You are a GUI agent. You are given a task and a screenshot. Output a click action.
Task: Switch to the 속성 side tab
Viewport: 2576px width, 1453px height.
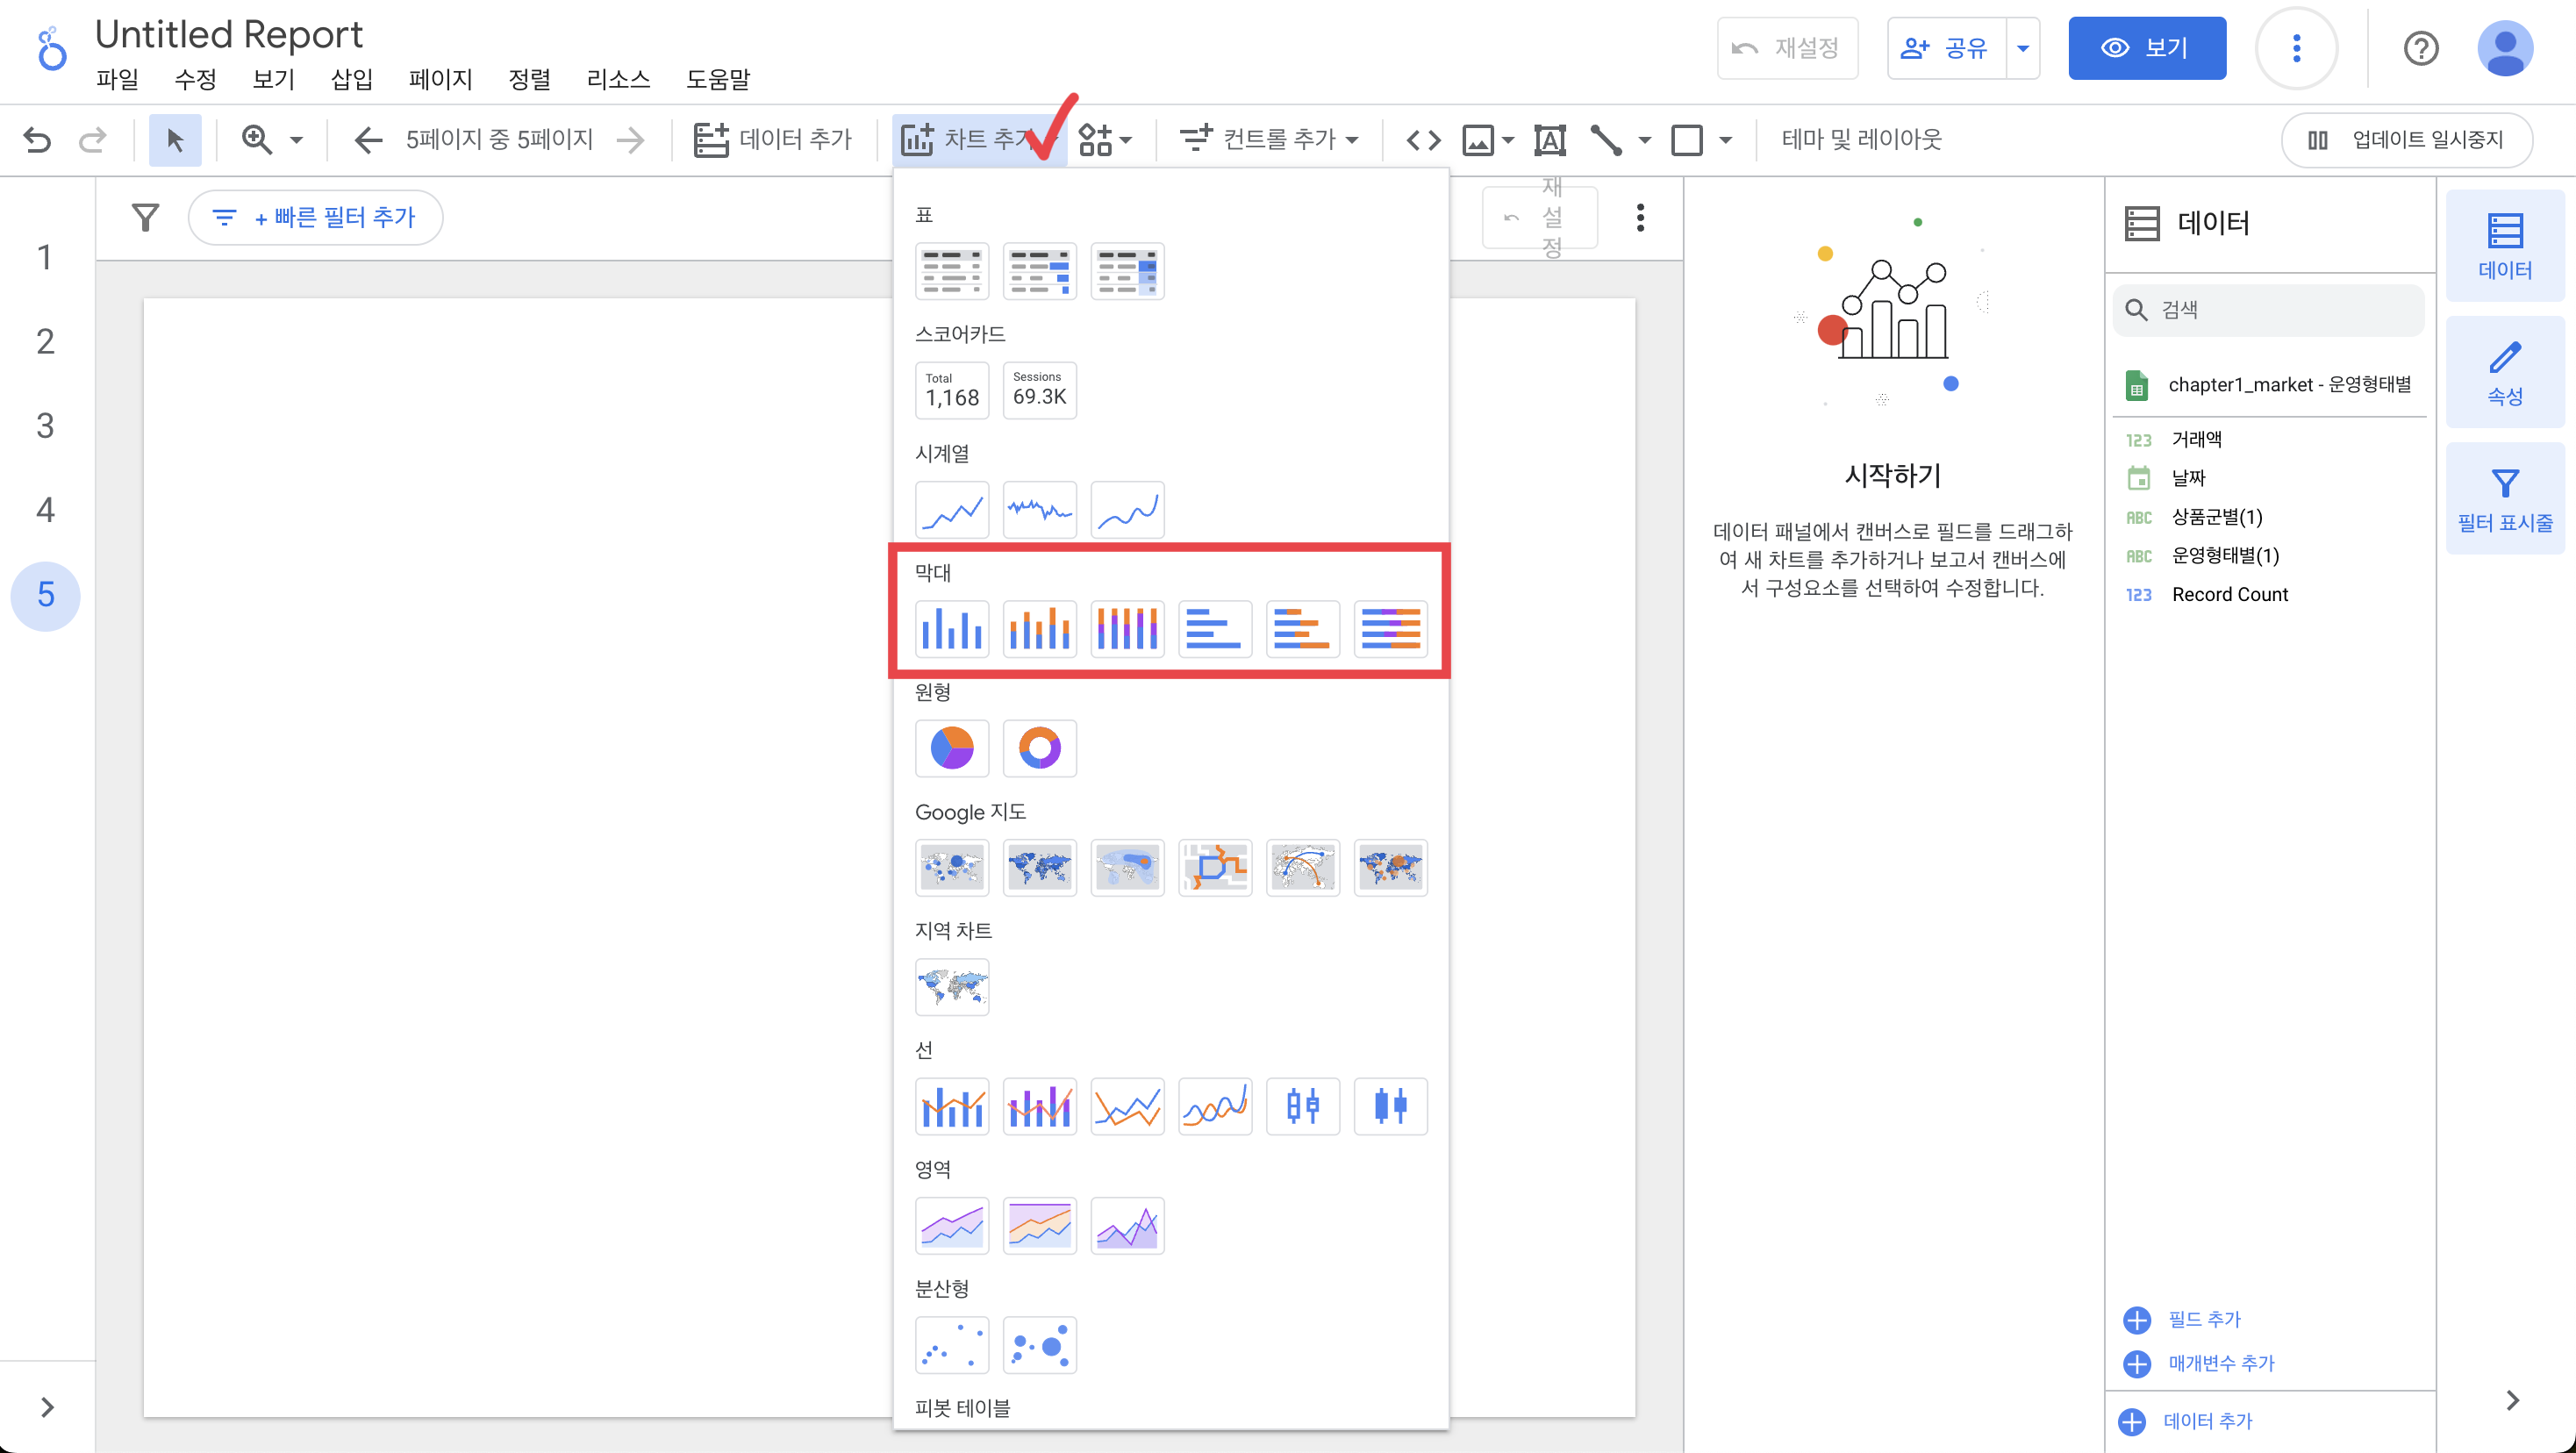click(2503, 372)
